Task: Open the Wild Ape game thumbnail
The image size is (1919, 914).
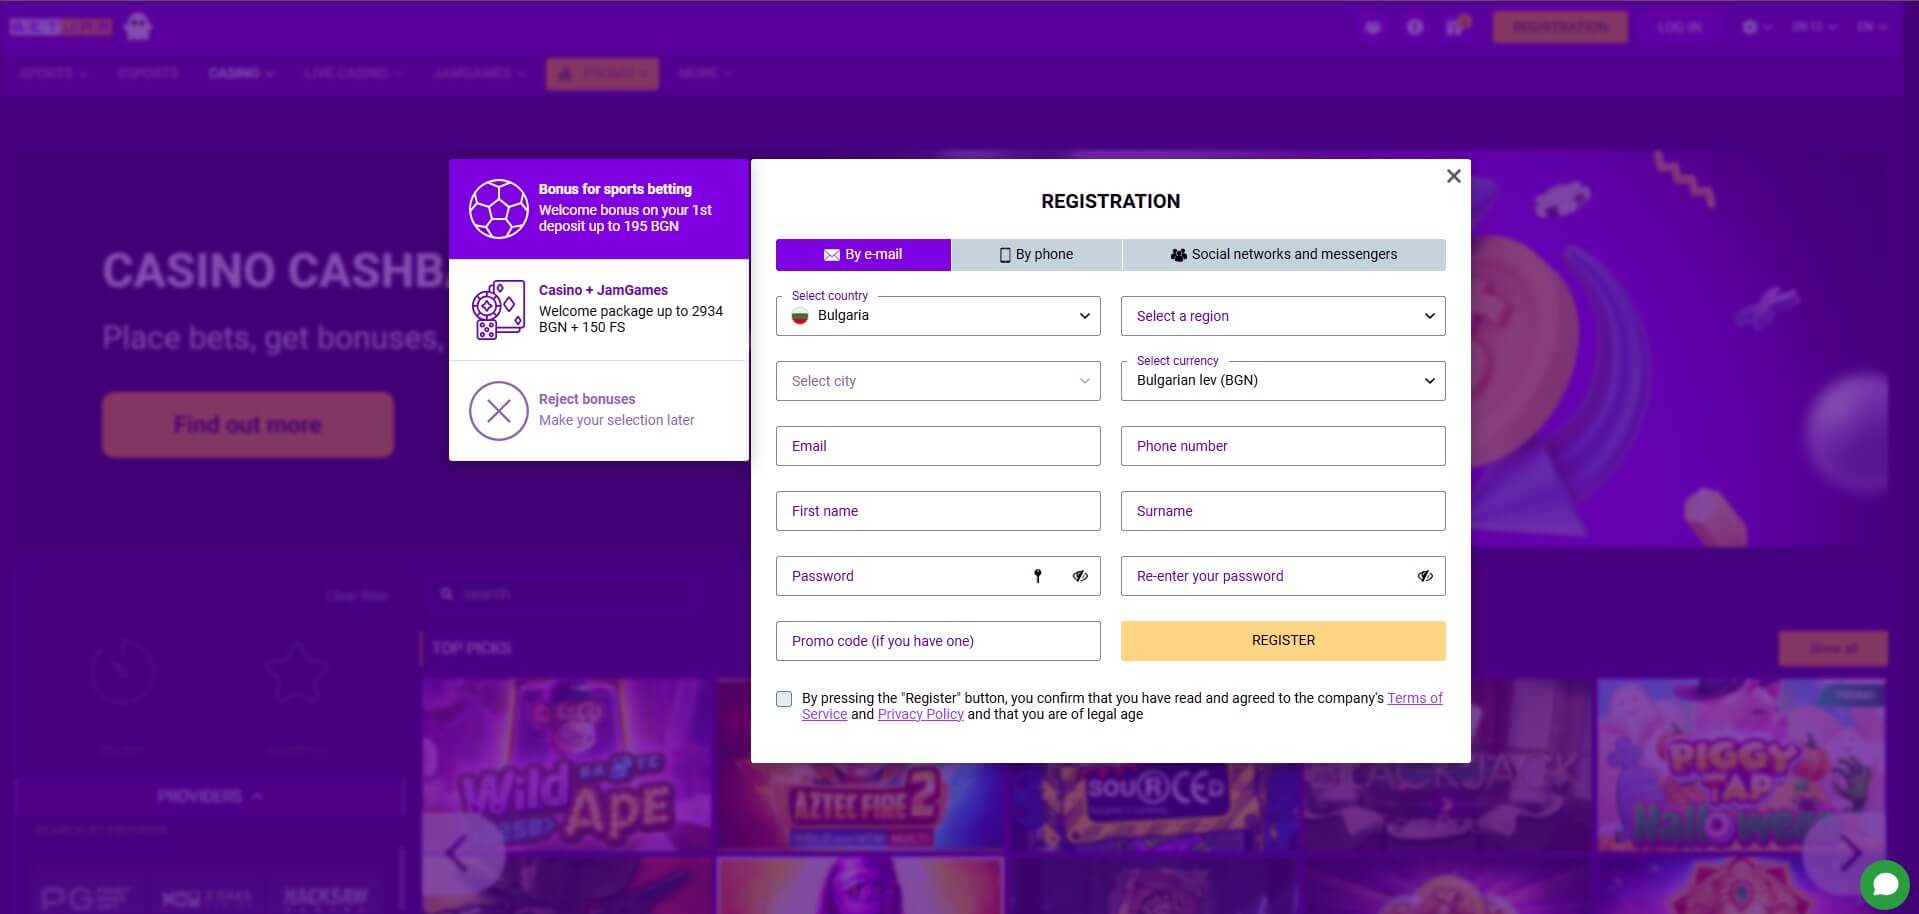Action: pyautogui.click(x=567, y=764)
